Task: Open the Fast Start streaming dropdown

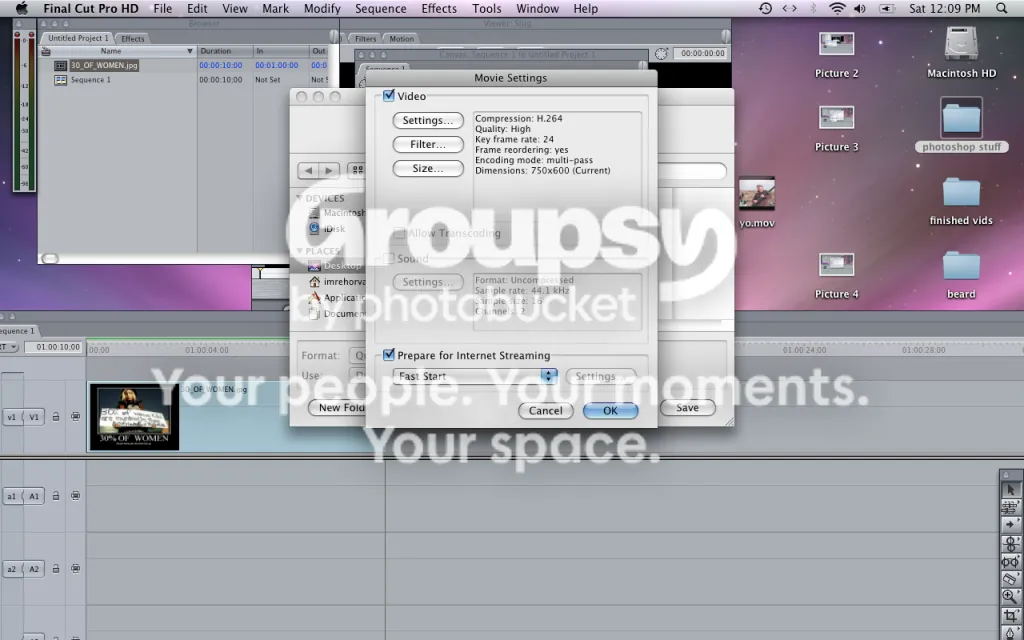Action: [475, 376]
